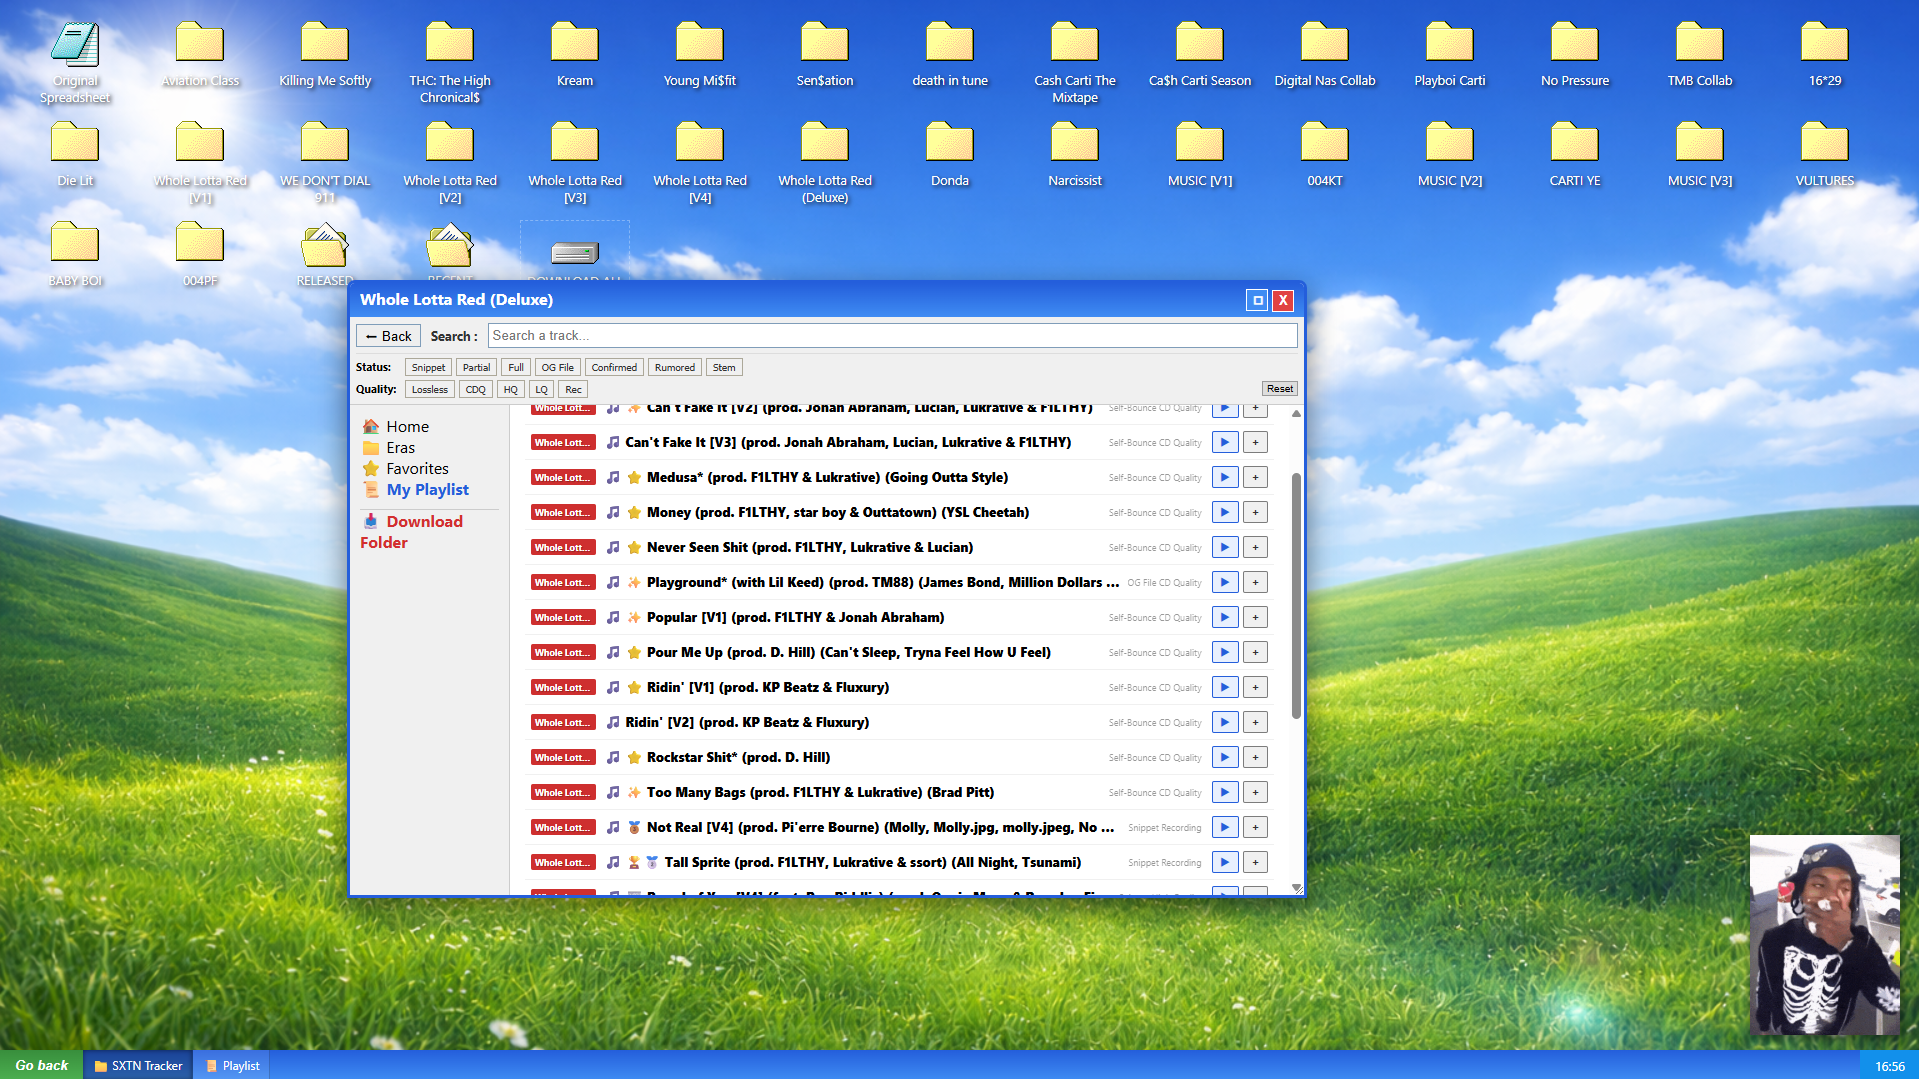
Task: Open Eras in the sidebar
Action: pos(400,448)
